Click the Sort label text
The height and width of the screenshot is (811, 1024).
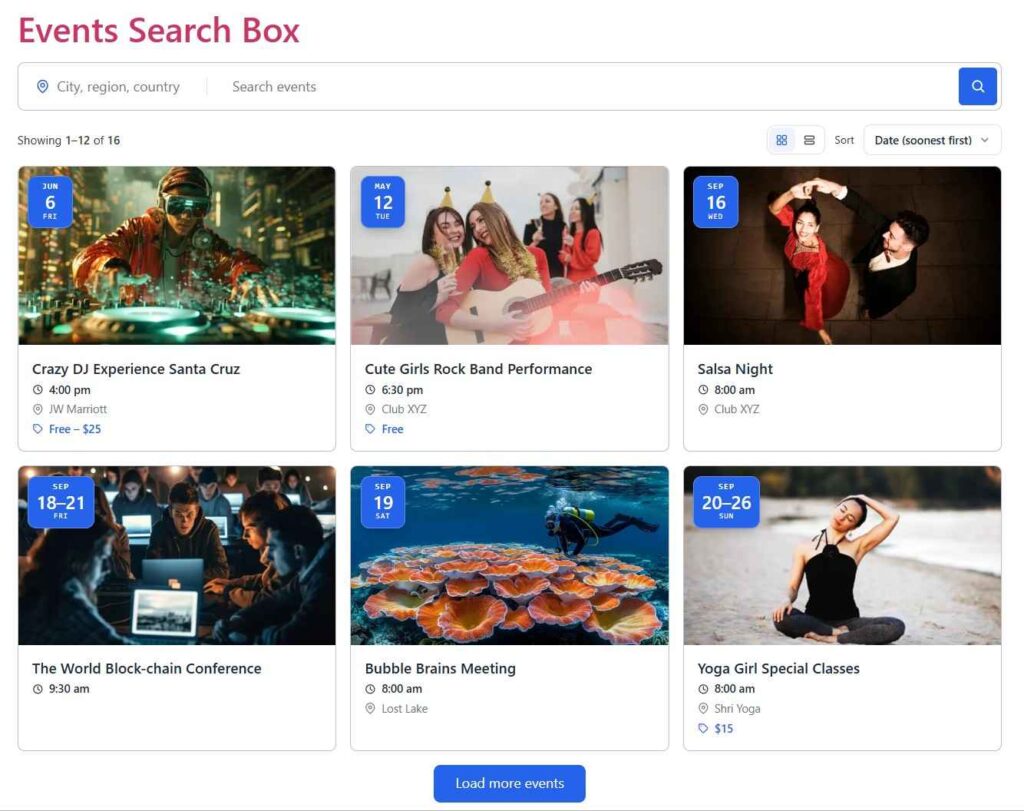click(844, 140)
